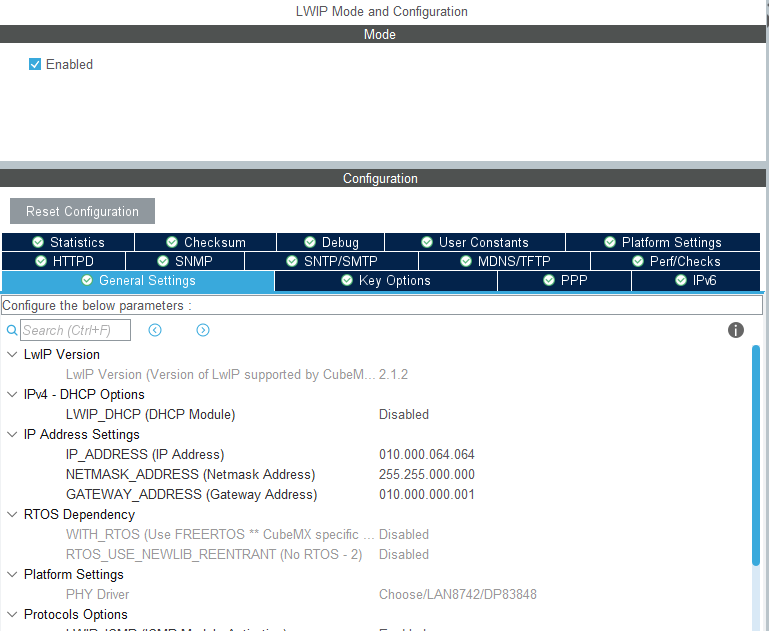Viewport: 769px width, 631px height.
Task: Click the vertical scrollbar of parameter list
Action: pos(755,450)
